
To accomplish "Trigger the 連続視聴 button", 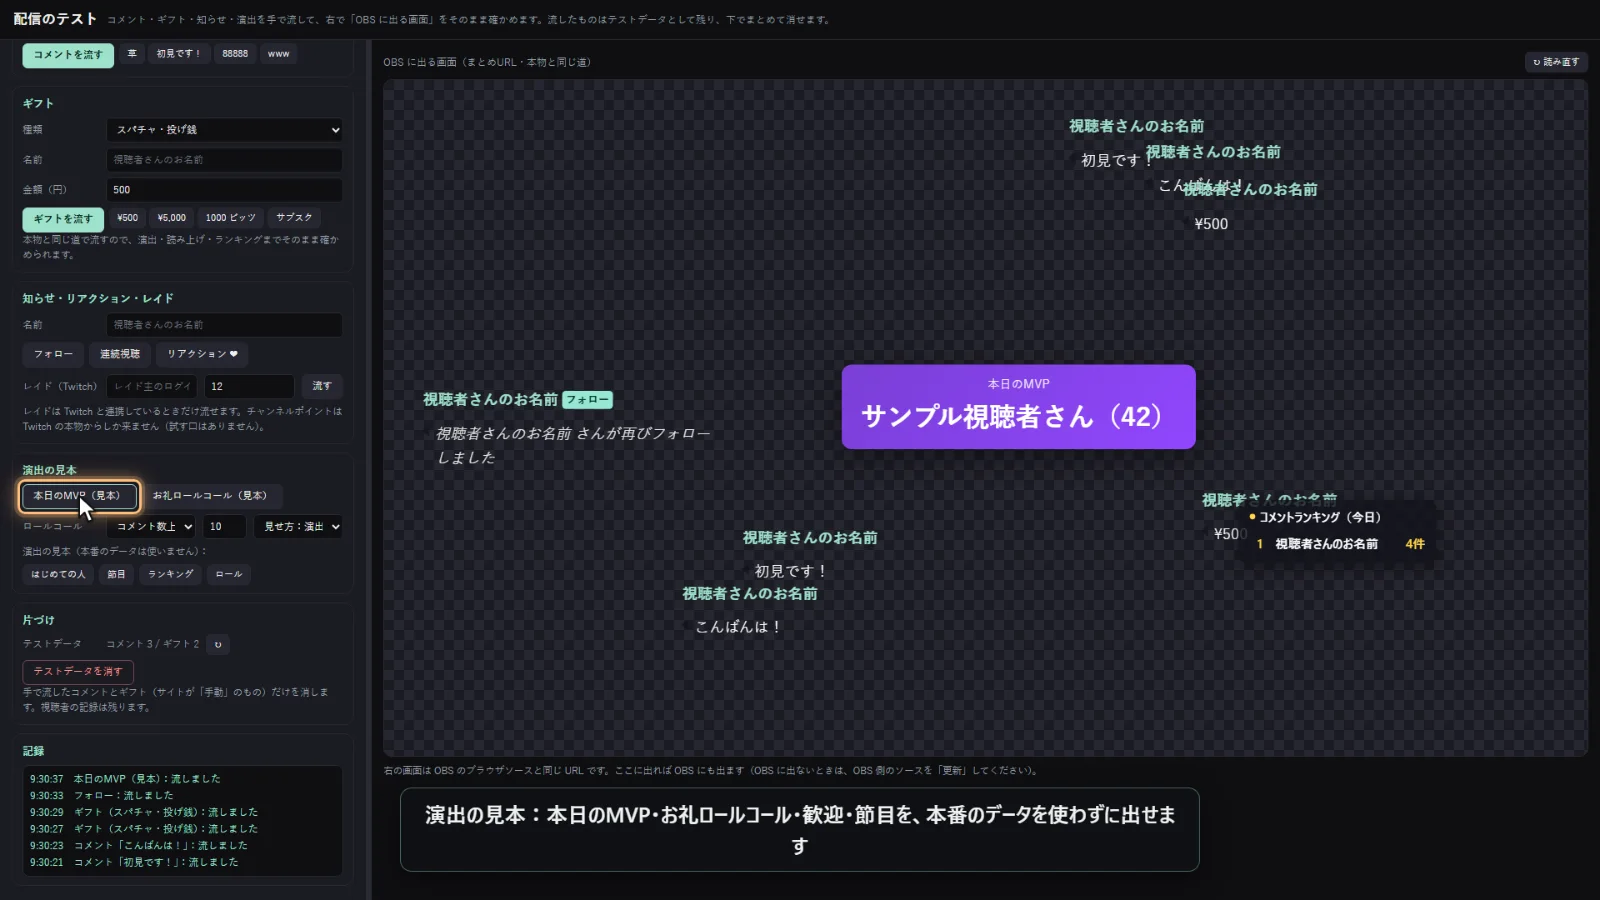I will point(120,354).
